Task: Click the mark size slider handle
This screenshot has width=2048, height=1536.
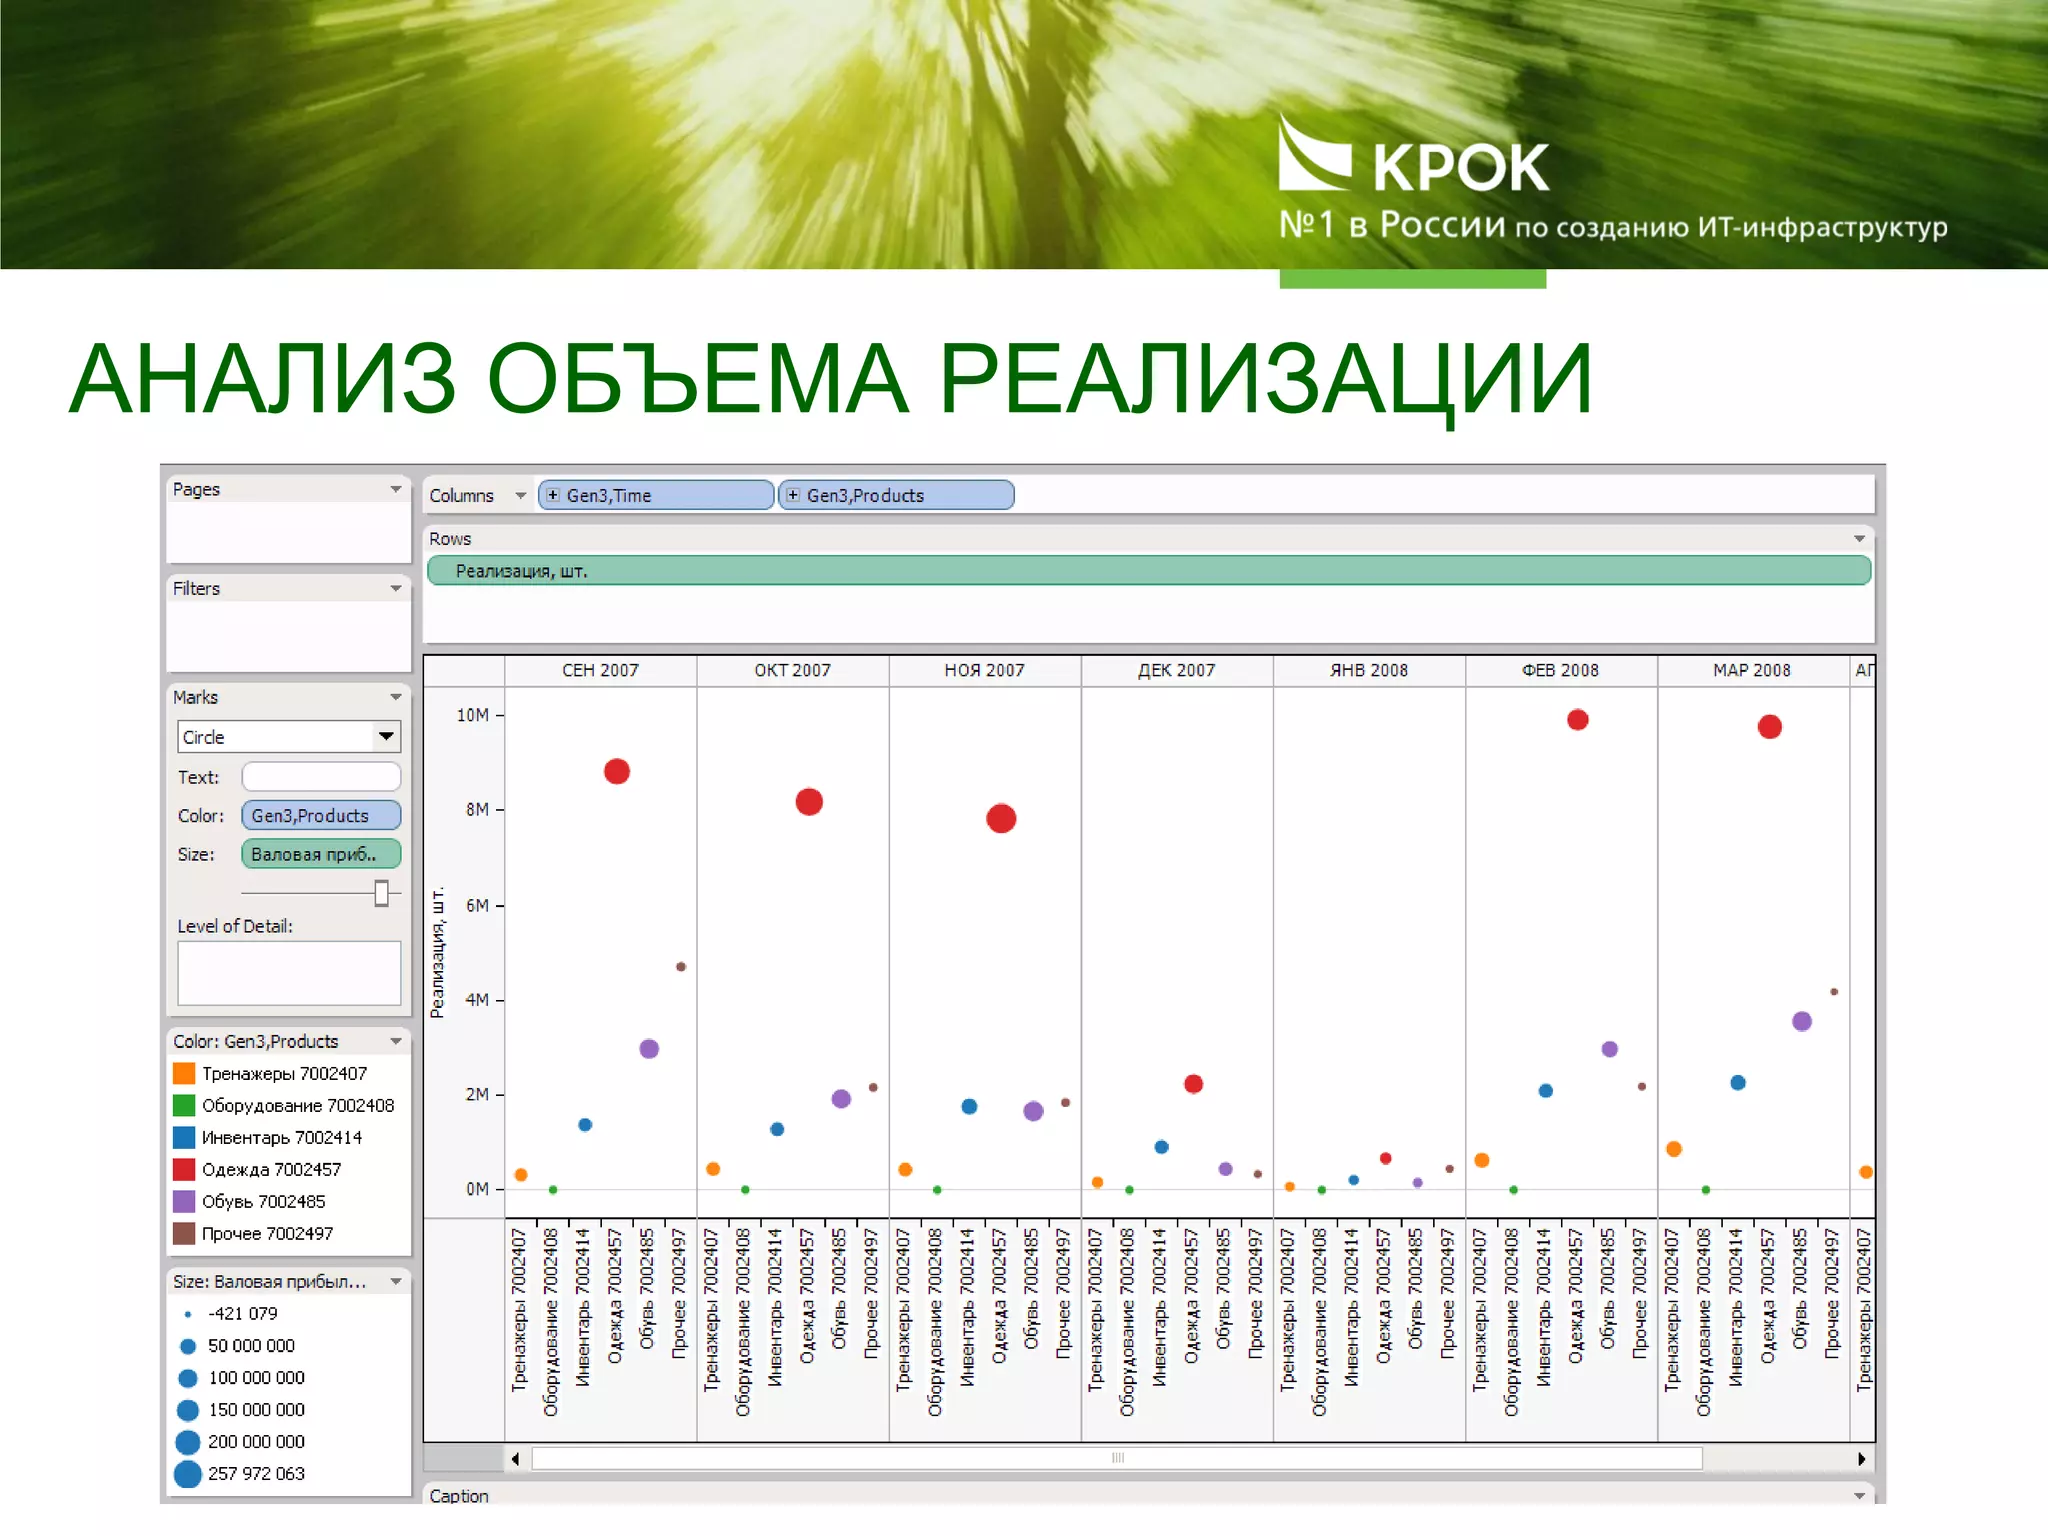Action: pyautogui.click(x=381, y=893)
